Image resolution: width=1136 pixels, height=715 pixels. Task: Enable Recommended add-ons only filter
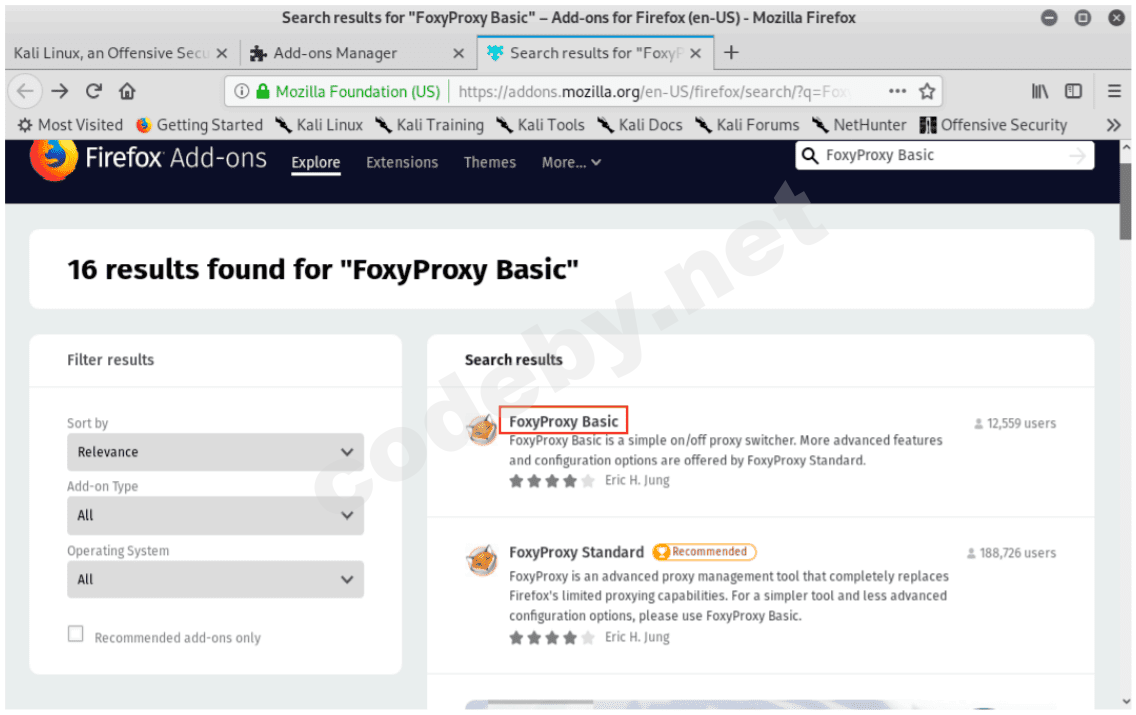(x=75, y=634)
